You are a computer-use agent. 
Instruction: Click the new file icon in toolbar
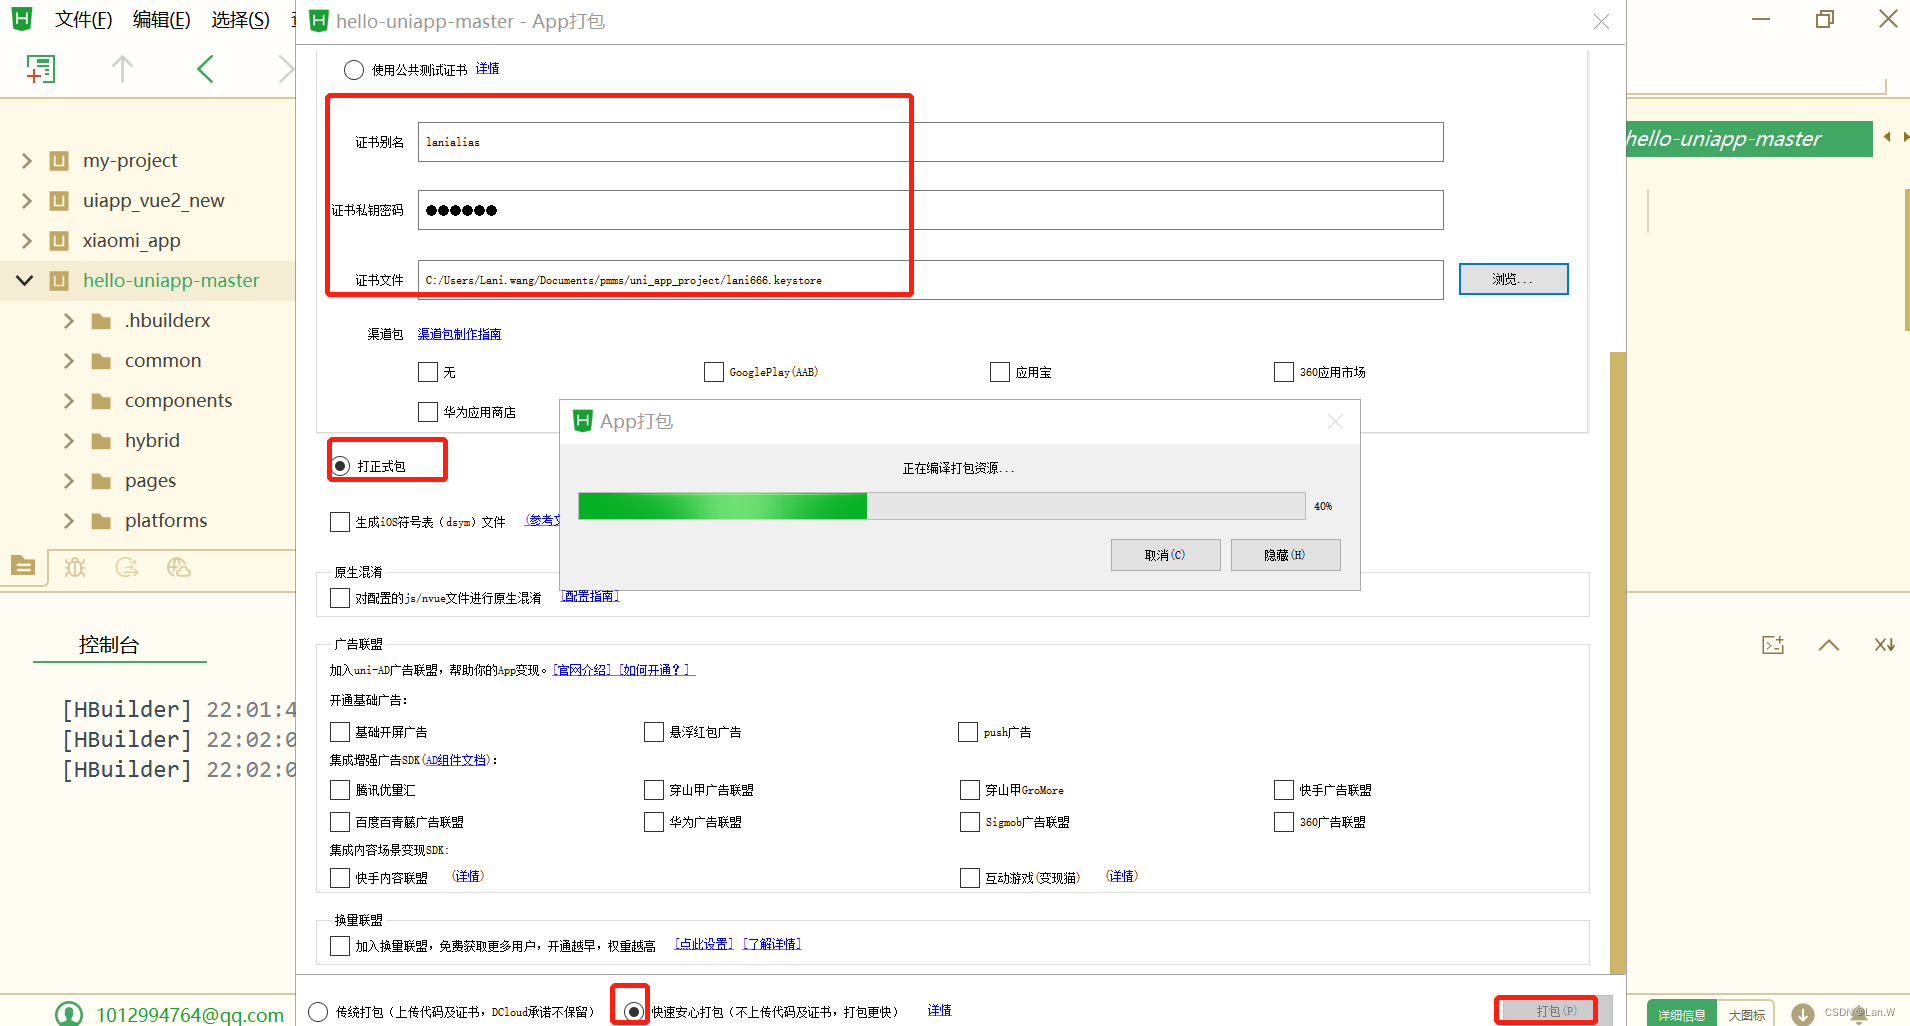[x=40, y=69]
